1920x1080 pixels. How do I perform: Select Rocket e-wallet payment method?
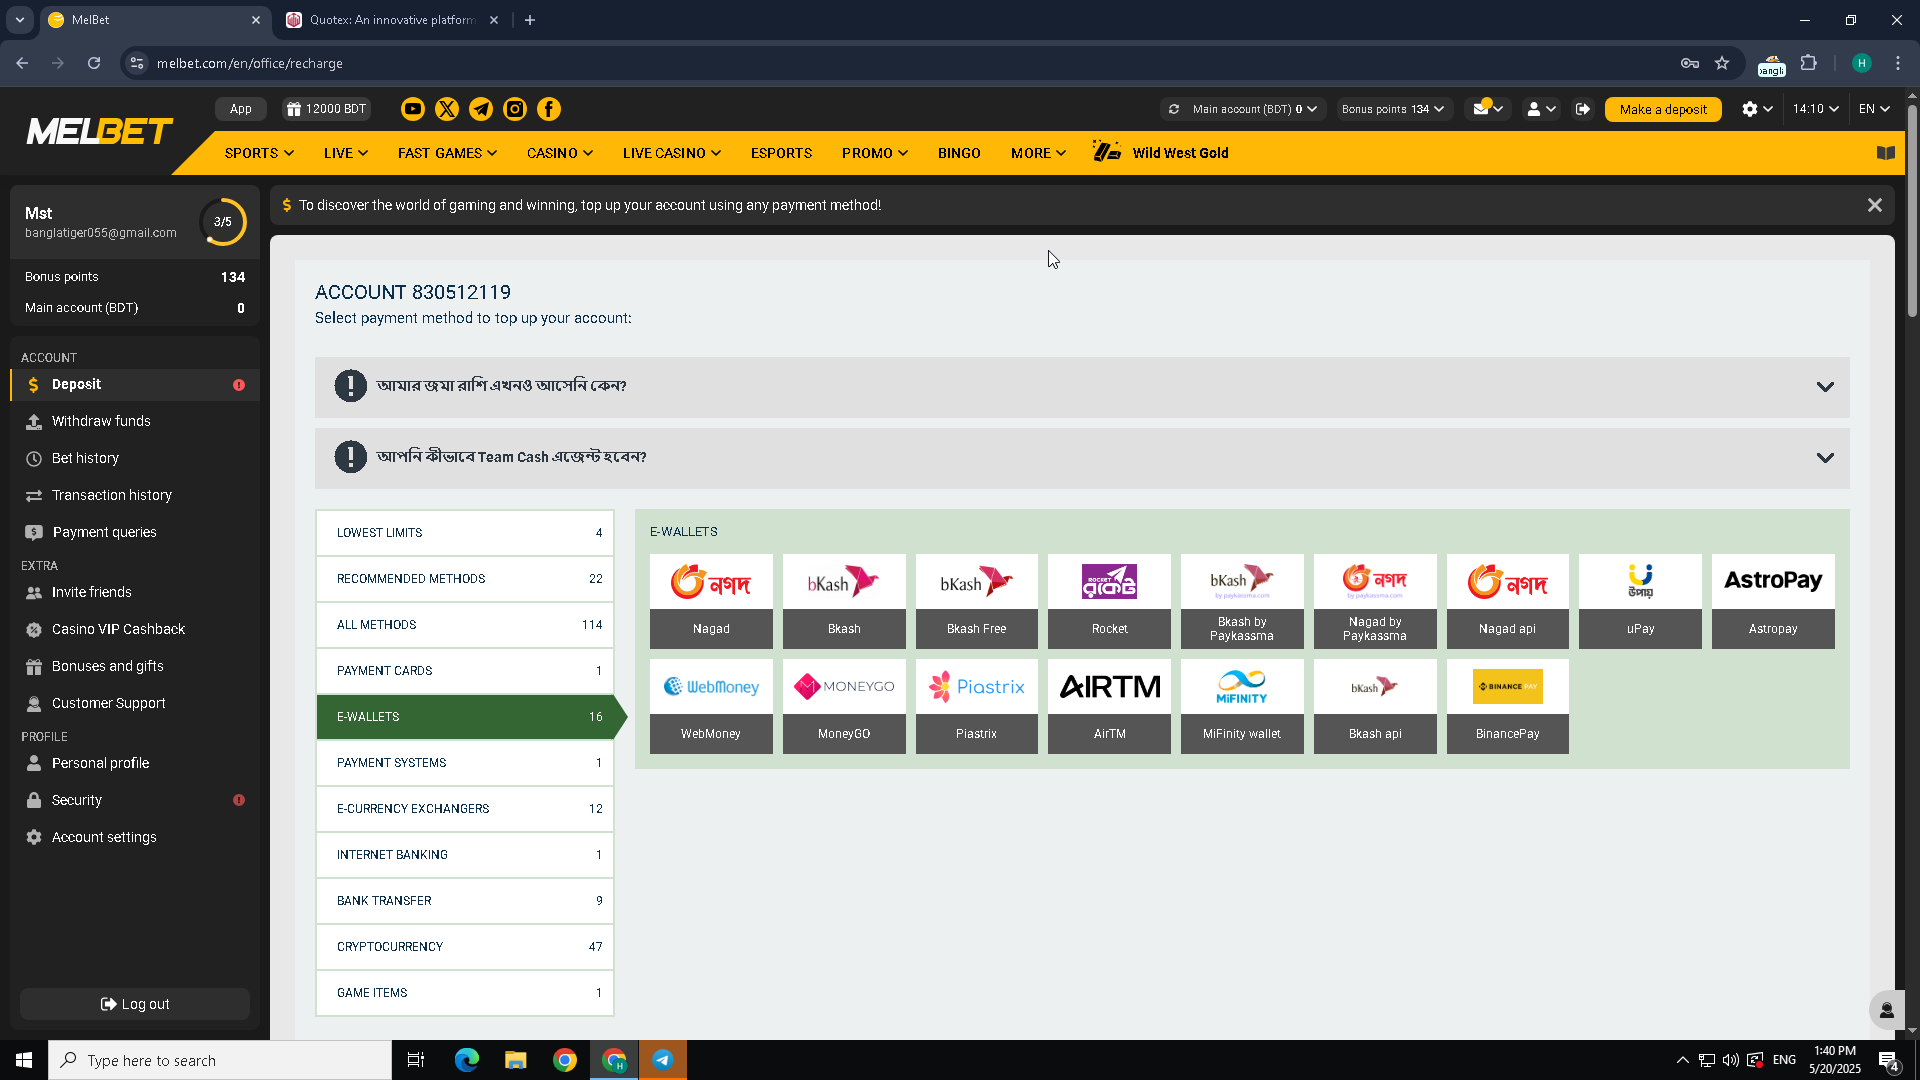(1109, 601)
